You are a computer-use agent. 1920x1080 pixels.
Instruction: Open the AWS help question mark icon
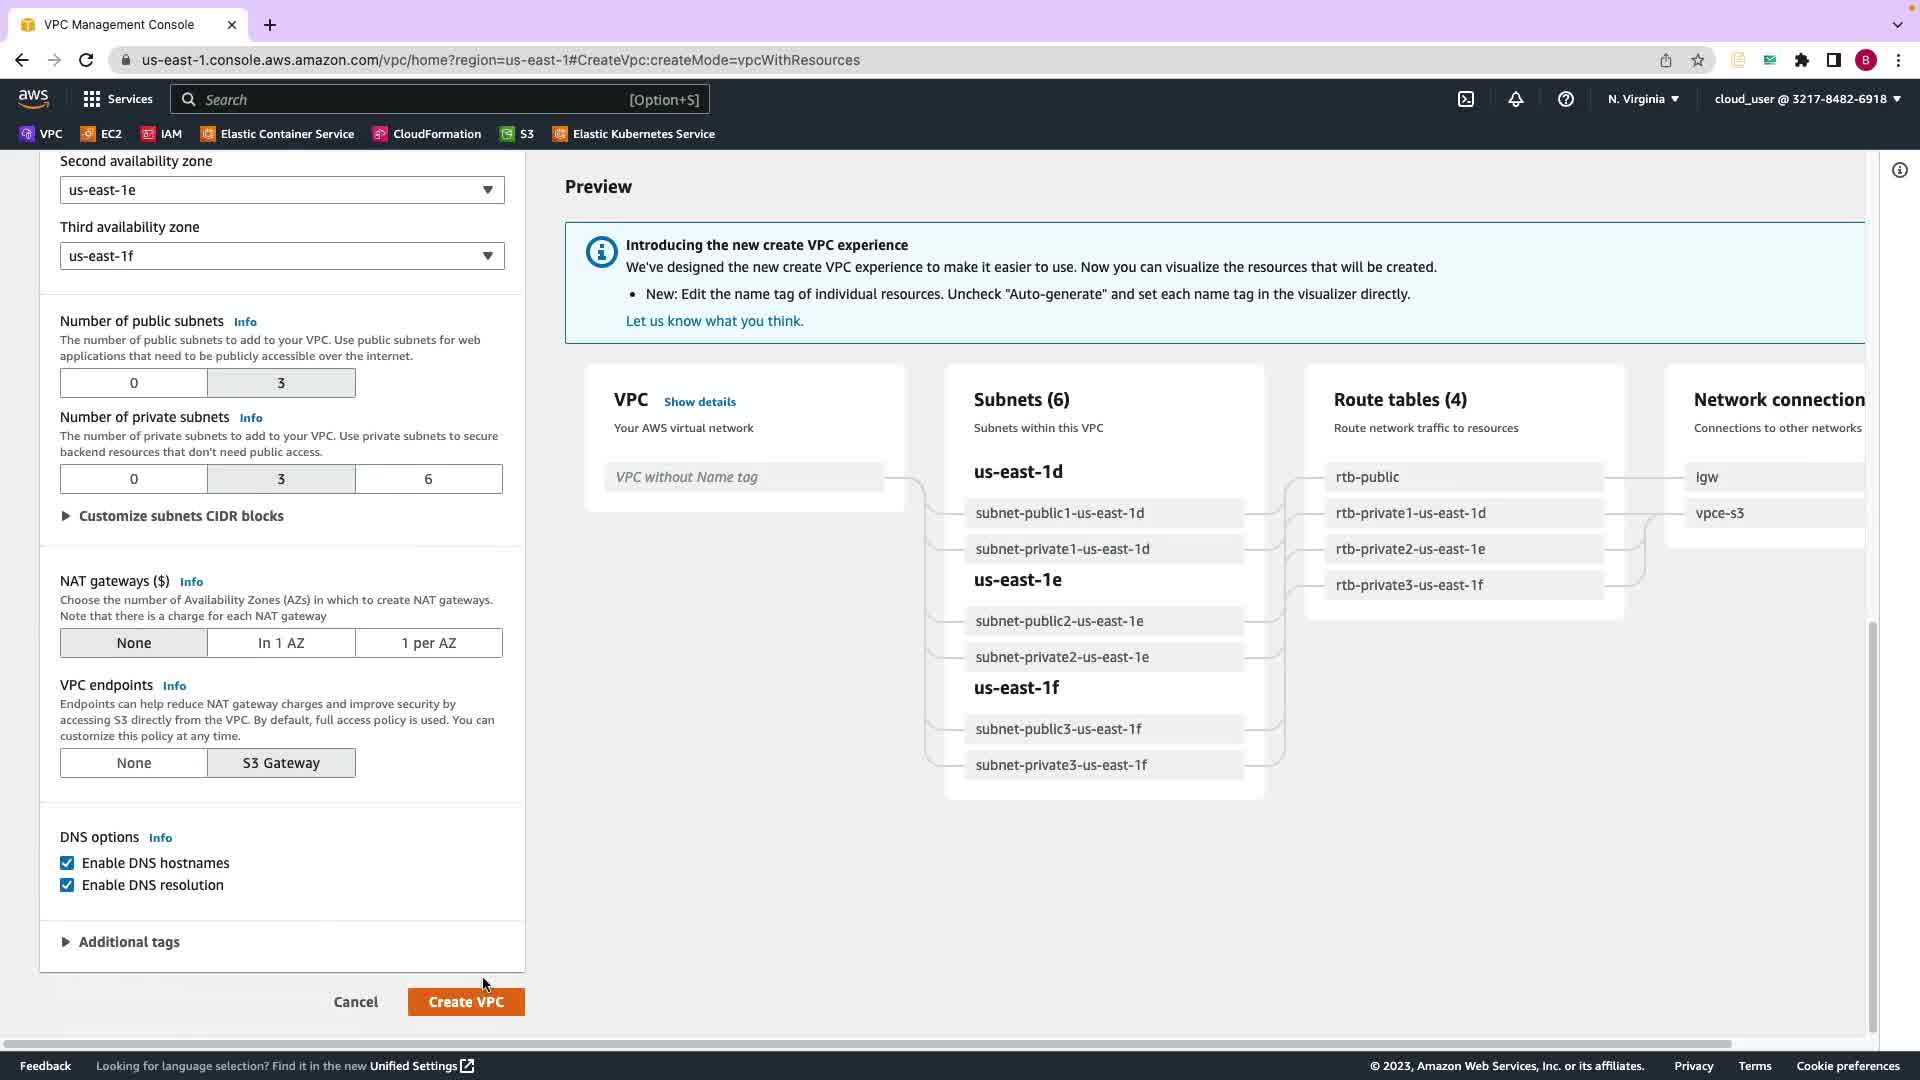(1566, 99)
